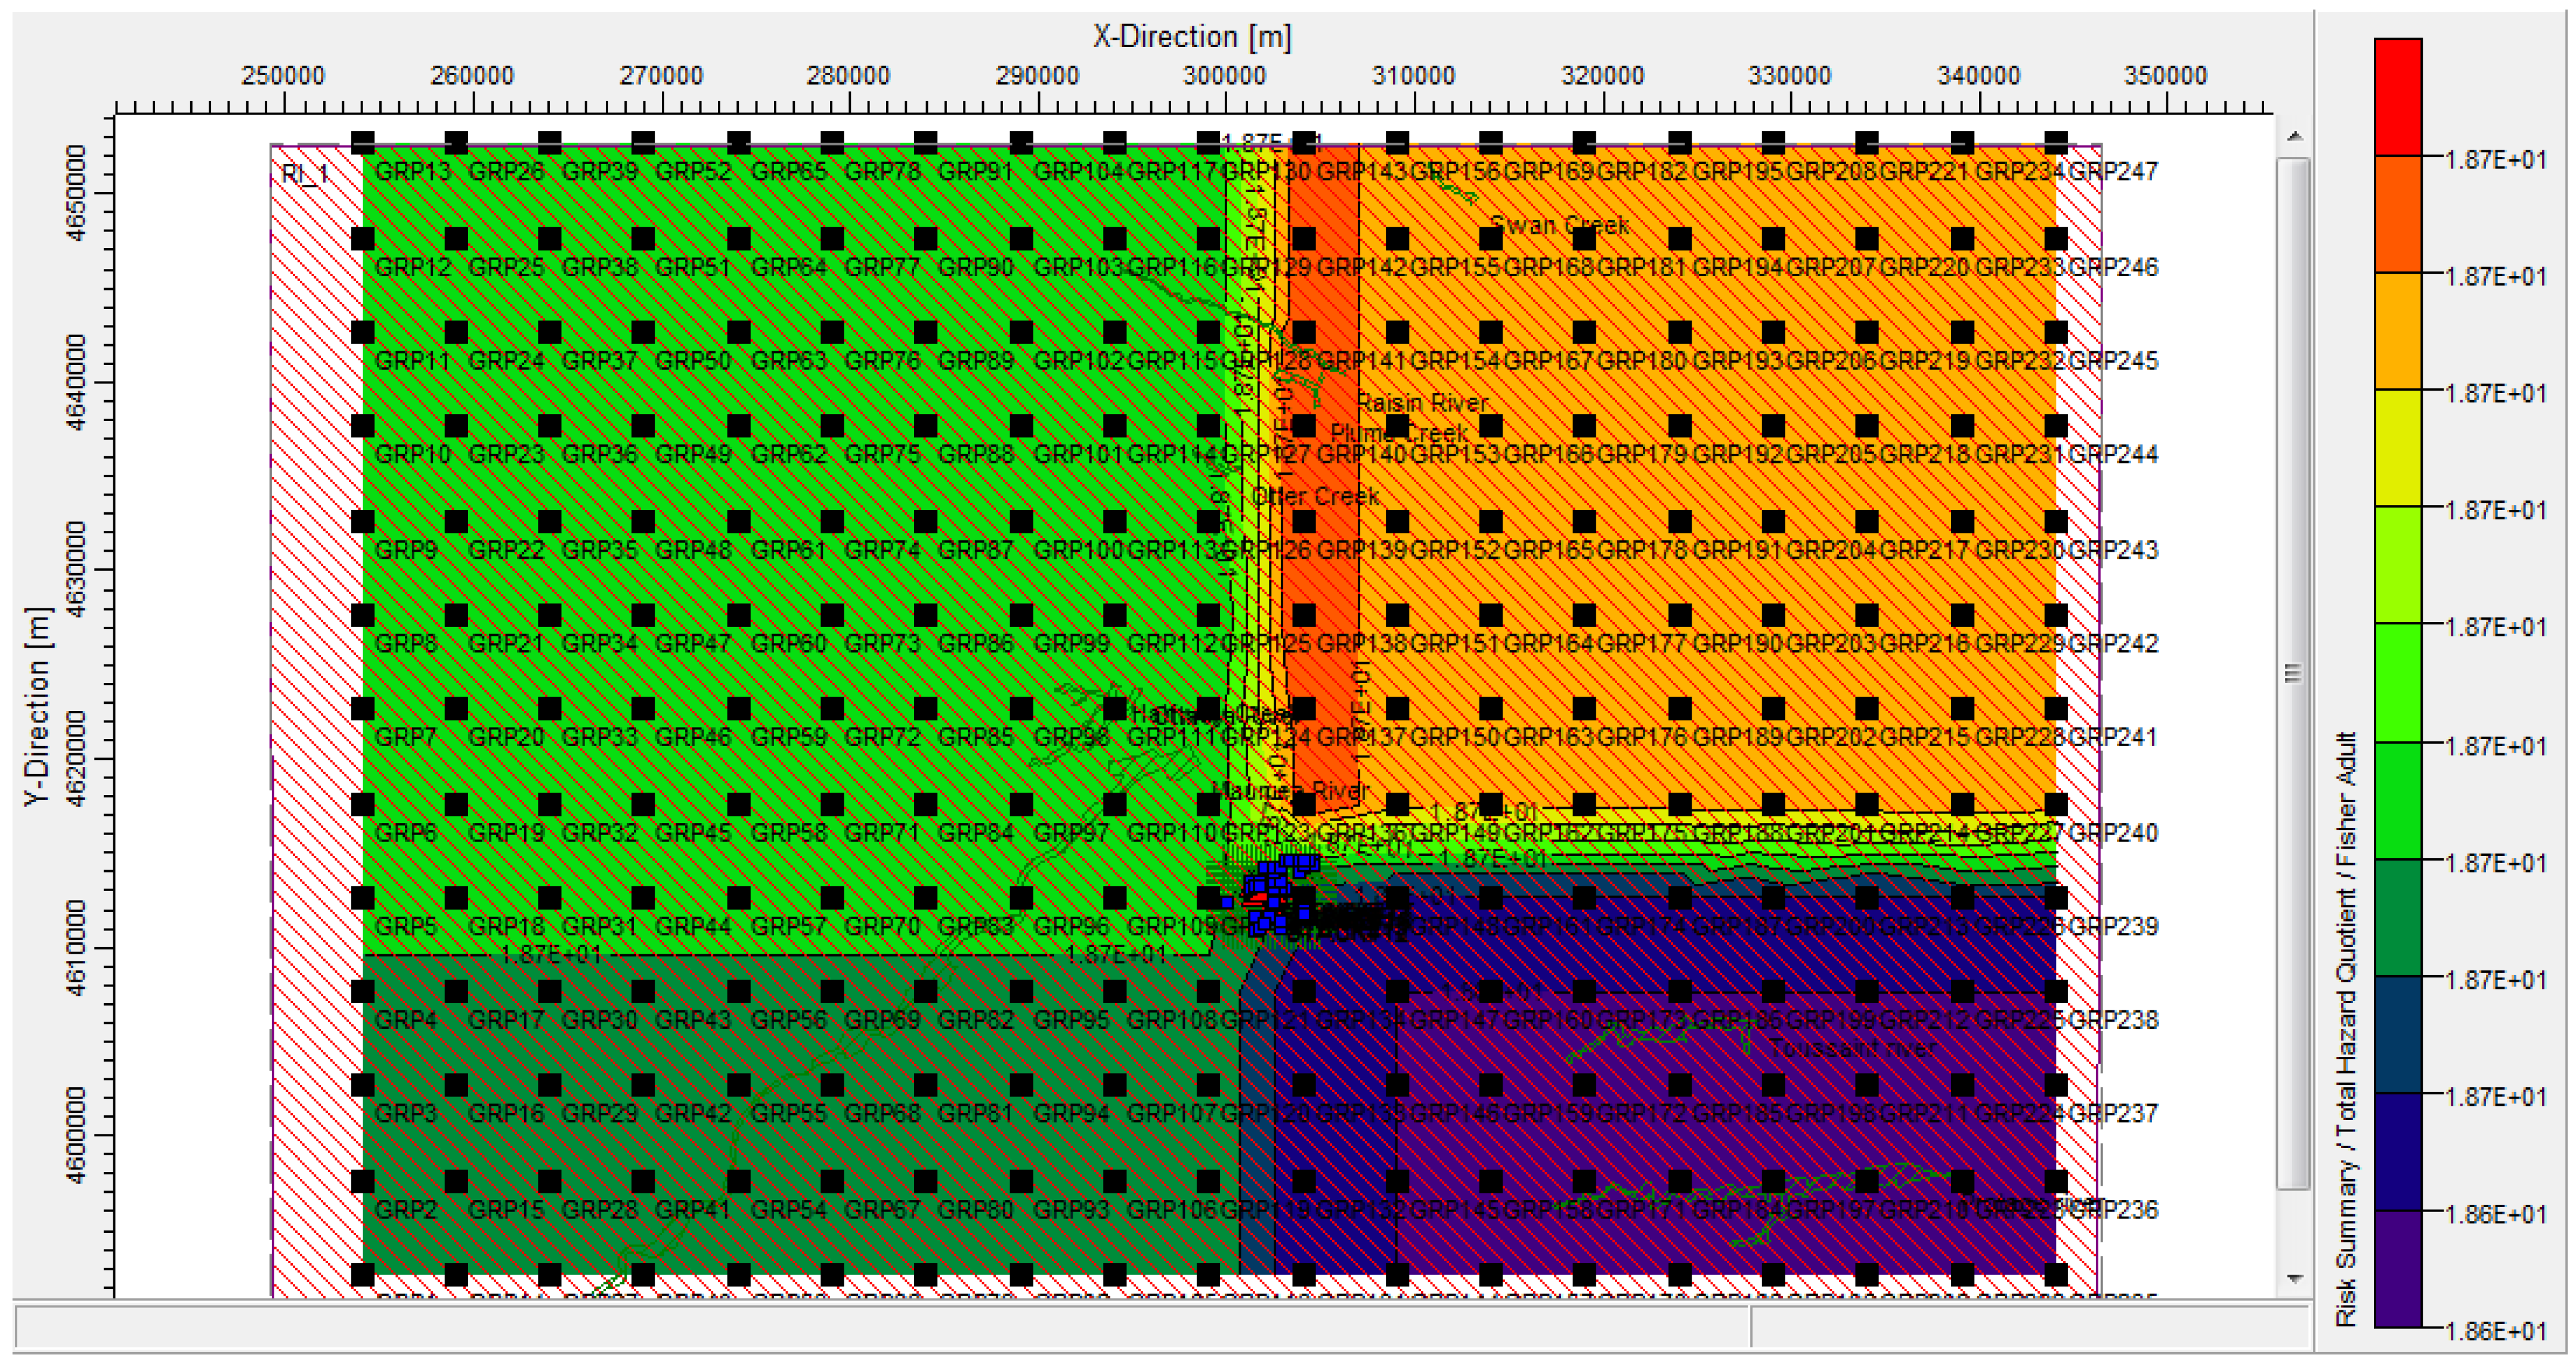The width and height of the screenshot is (2576, 1367).
Task: Select the RI_1 region label
Action: click(305, 174)
